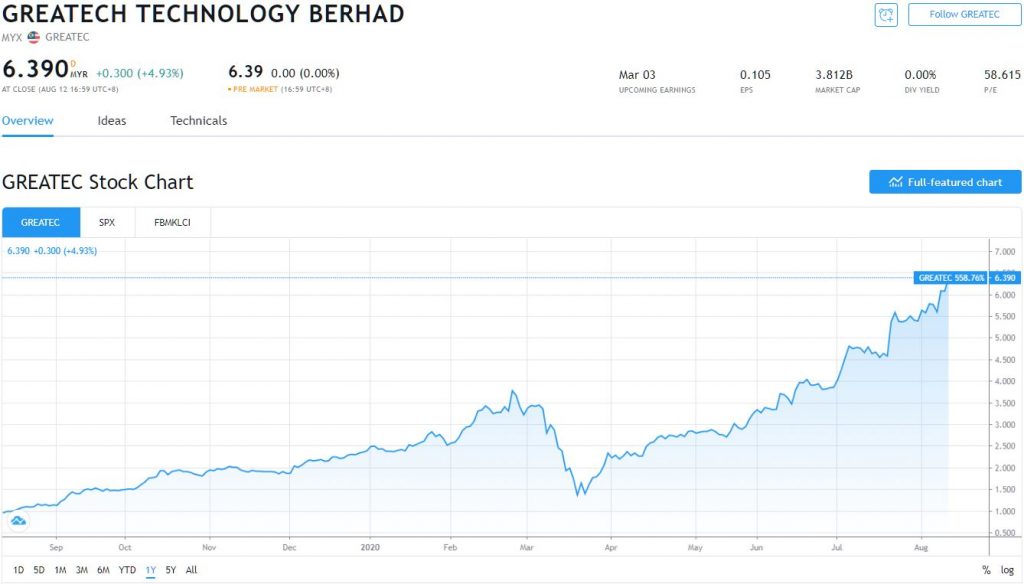The image size is (1024, 584).
Task: Set chart range to 5D
Action: (39, 570)
